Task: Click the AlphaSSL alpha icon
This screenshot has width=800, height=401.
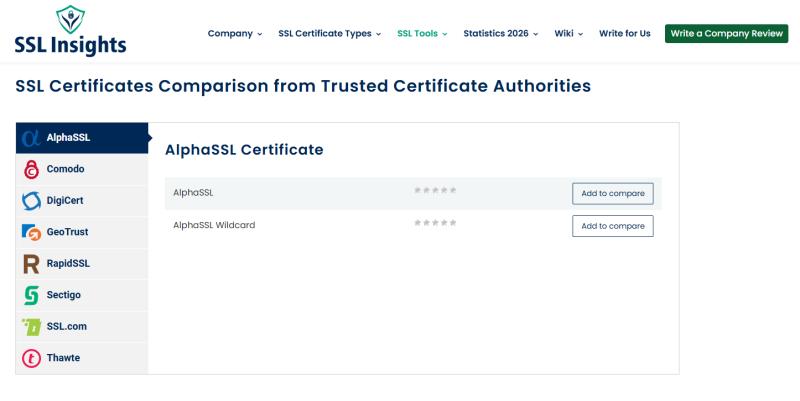Action: coord(31,138)
